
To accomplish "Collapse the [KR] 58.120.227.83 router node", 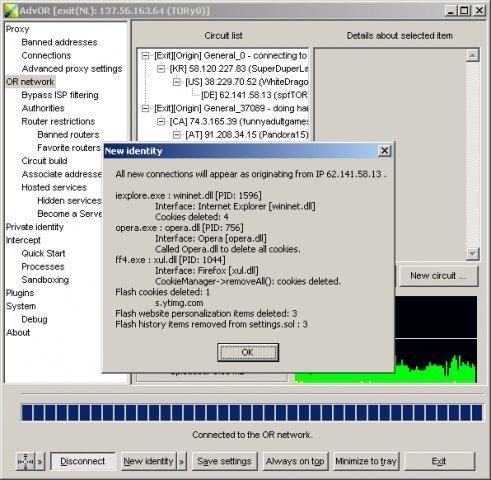I will [161, 69].
